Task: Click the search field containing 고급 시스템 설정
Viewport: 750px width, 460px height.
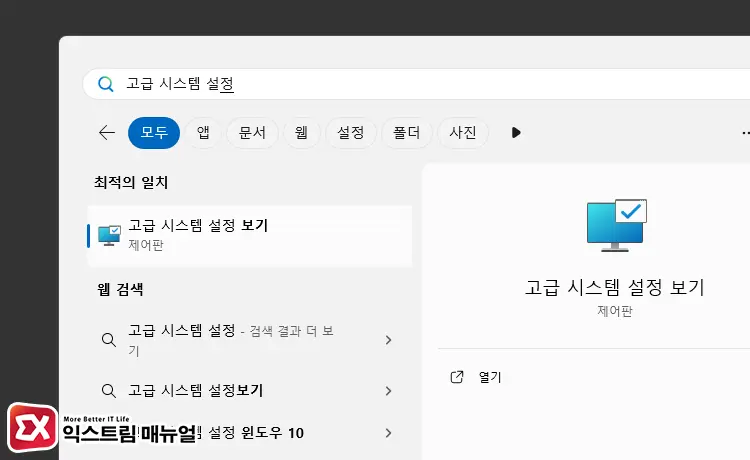Action: (x=416, y=84)
